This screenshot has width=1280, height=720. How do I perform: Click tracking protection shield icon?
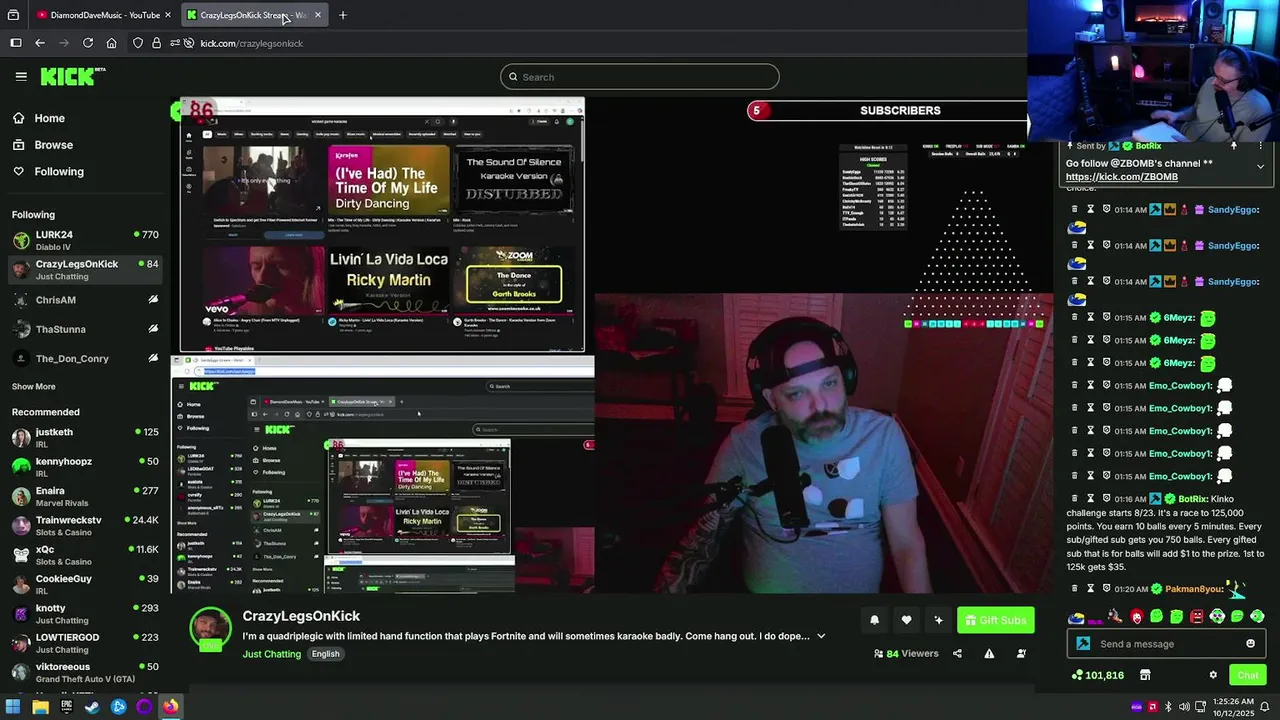click(x=138, y=43)
